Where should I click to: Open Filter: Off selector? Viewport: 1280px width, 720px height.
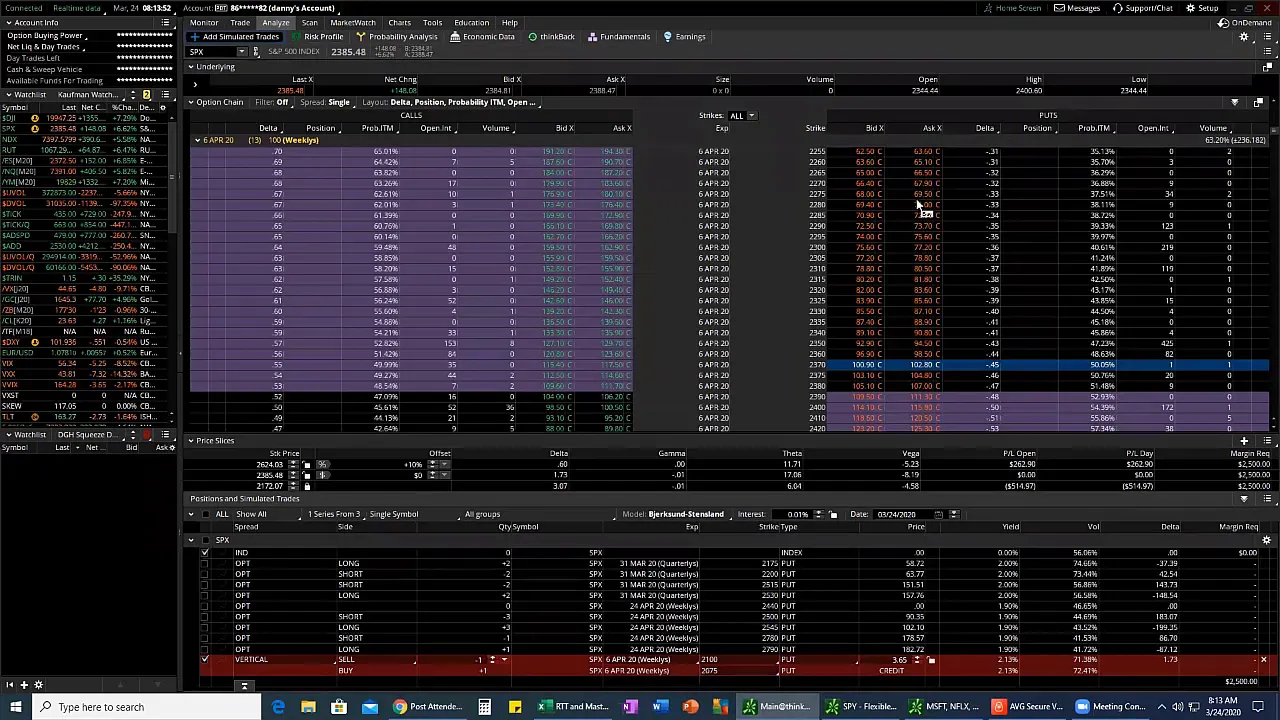[x=271, y=103]
